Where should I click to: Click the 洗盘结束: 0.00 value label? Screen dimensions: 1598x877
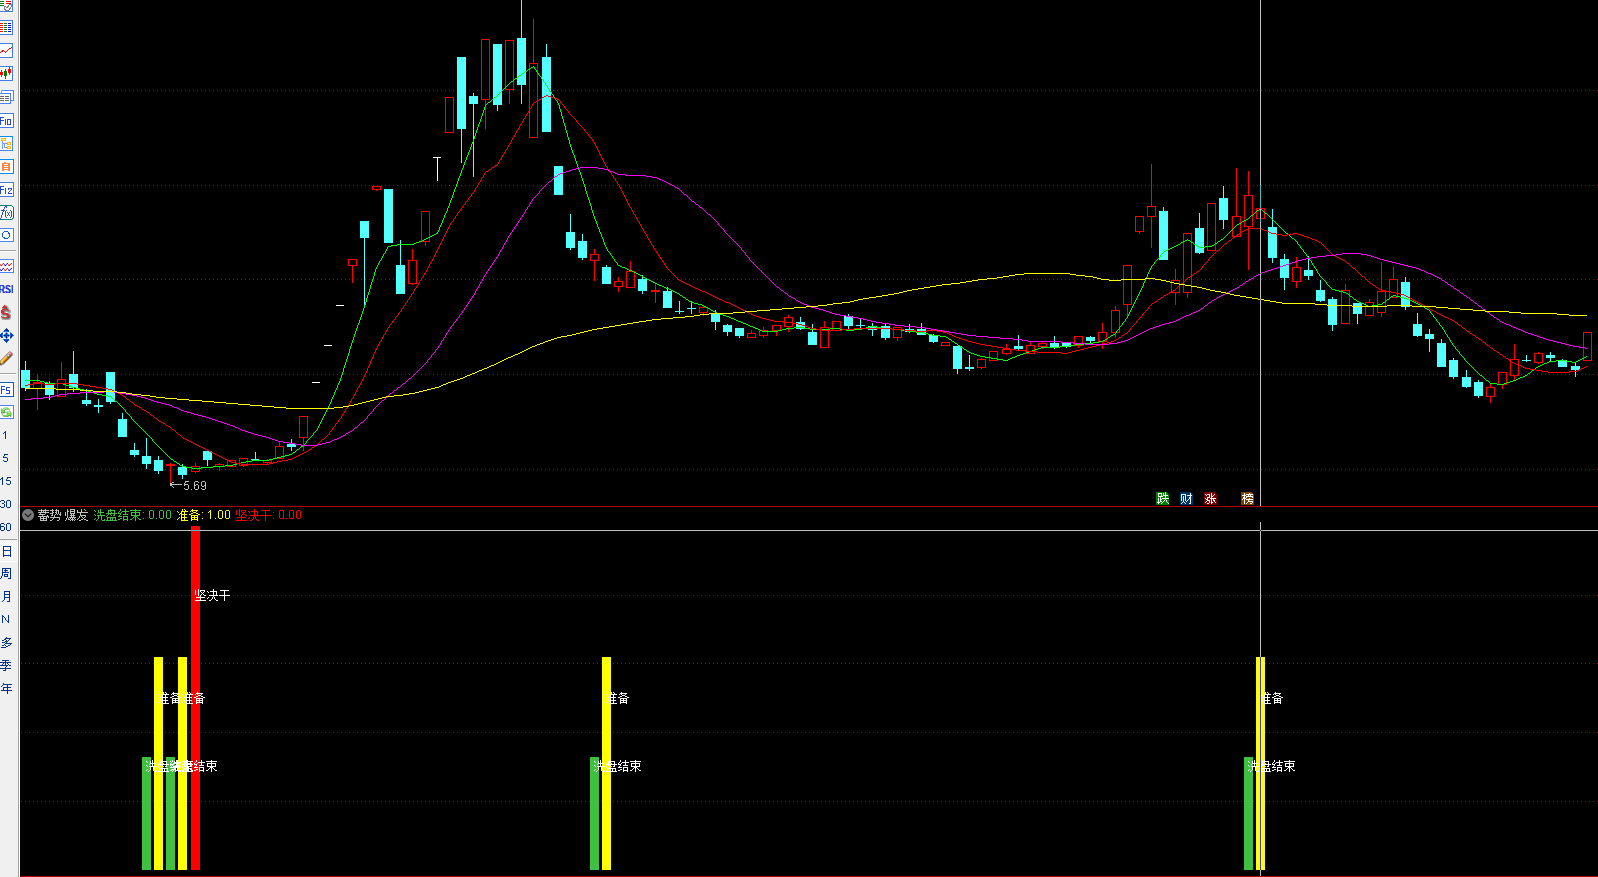pyautogui.click(x=132, y=515)
